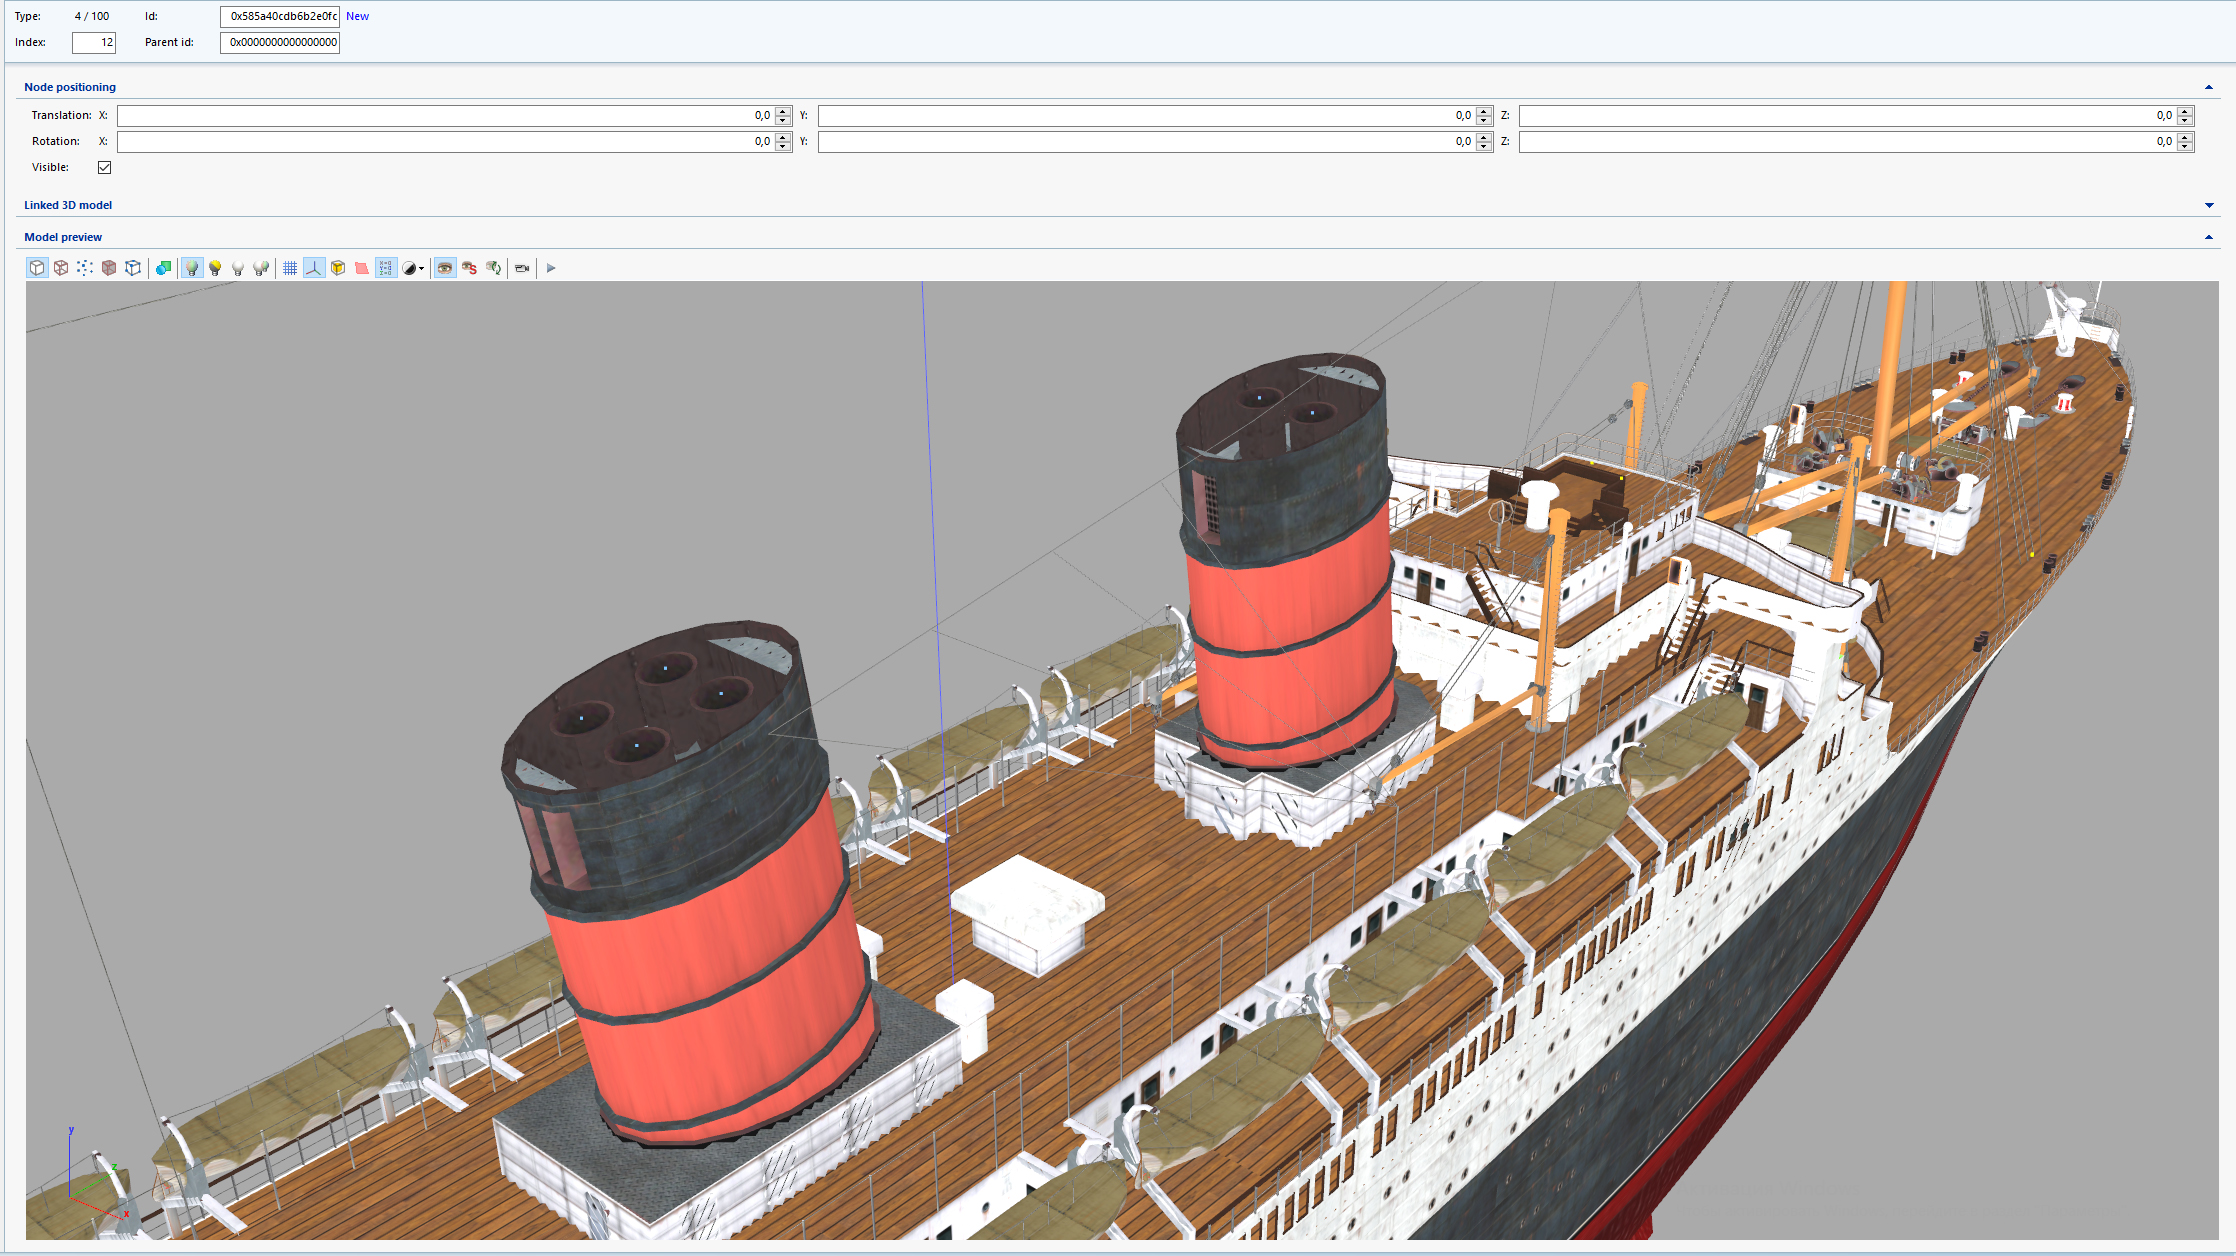This screenshot has width=2236, height=1256.
Task: Collapse the Node positioning section
Action: coord(2209,87)
